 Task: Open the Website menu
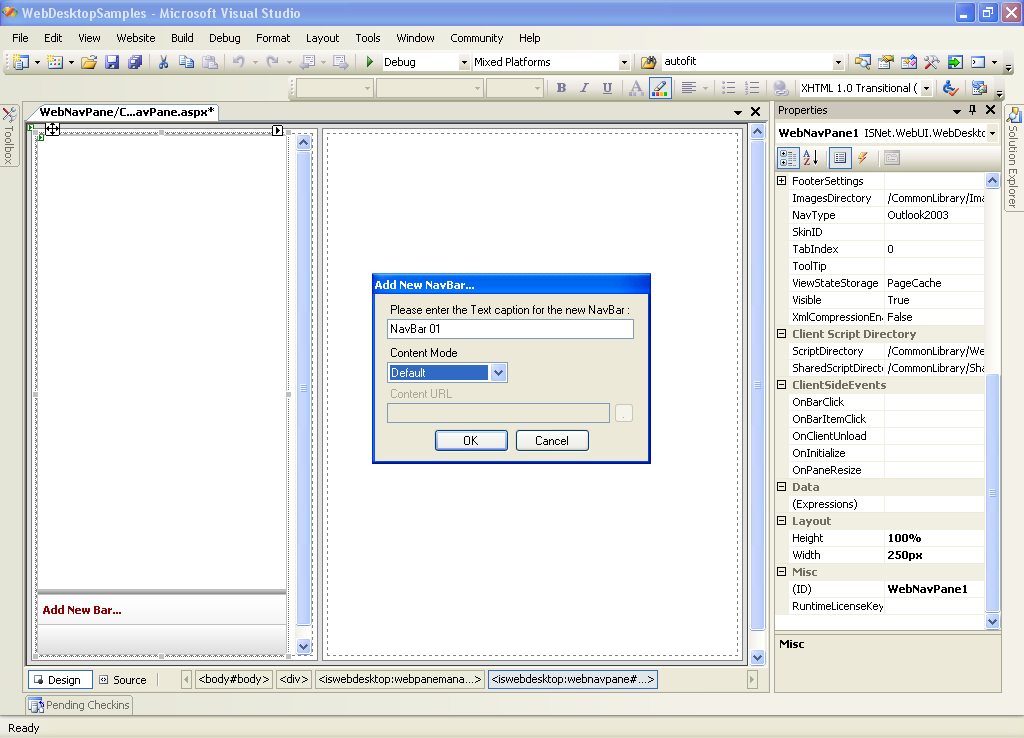point(136,38)
